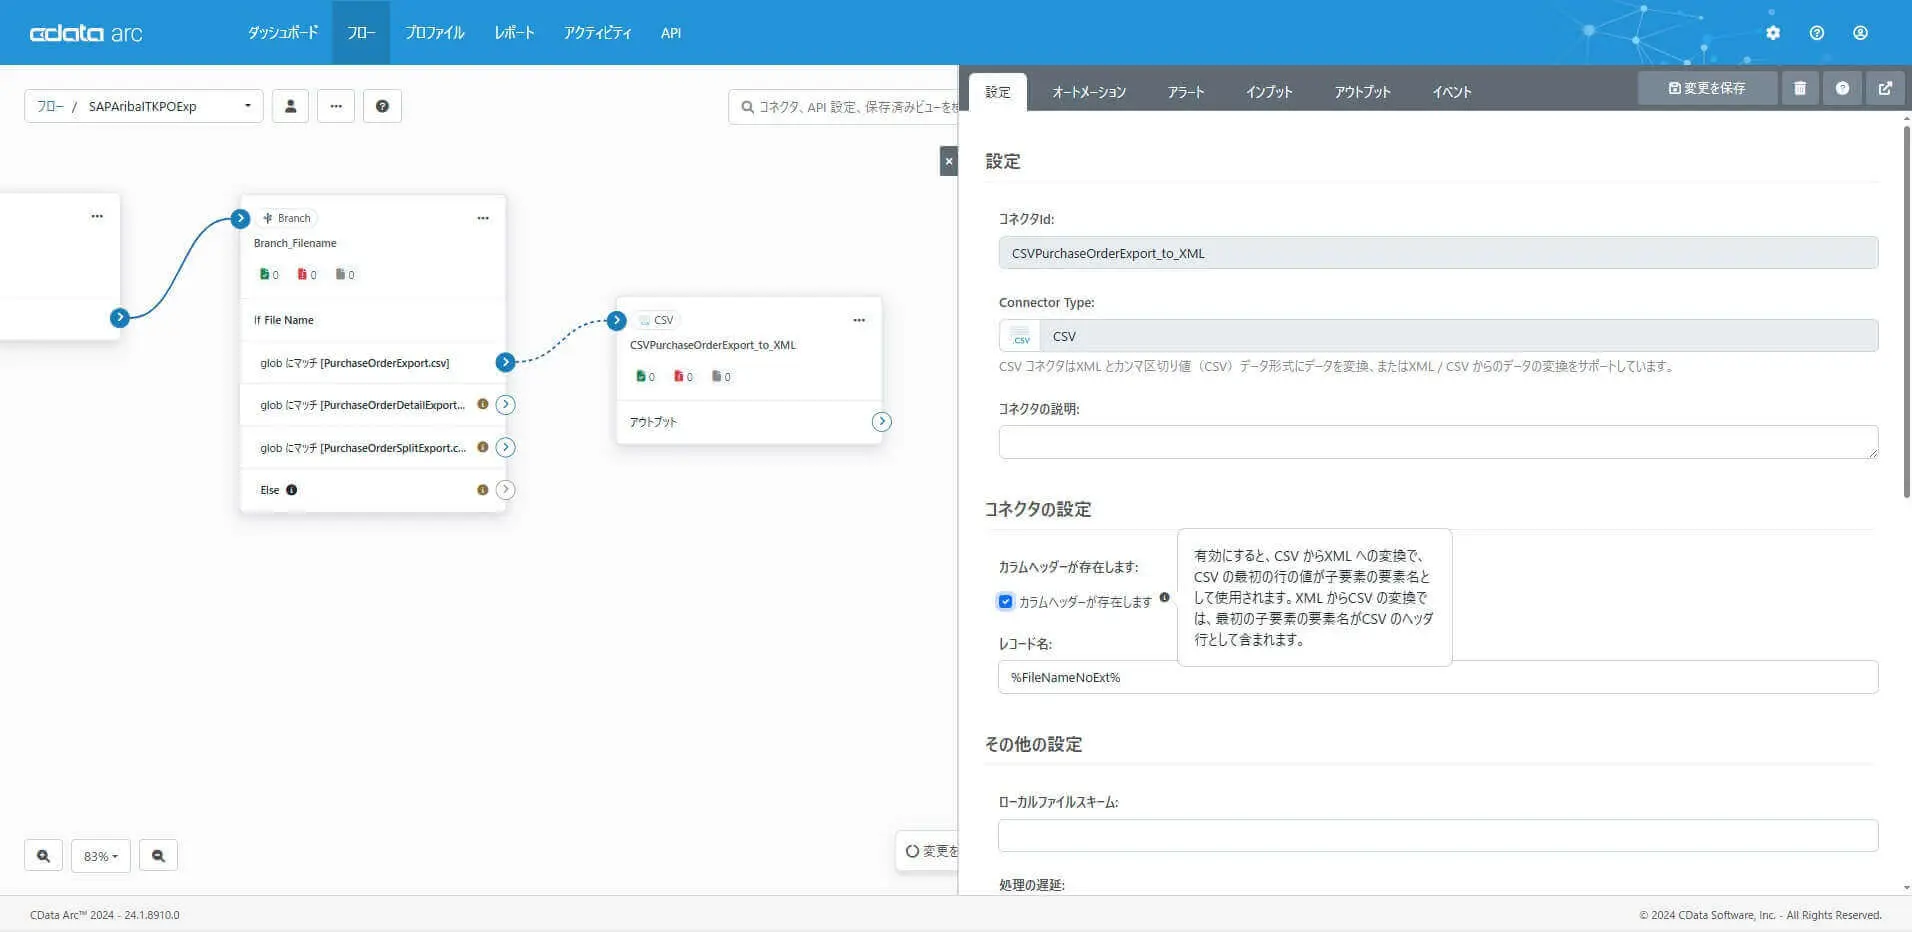Open the ellipsis menu on the leftmost connector

(97, 216)
